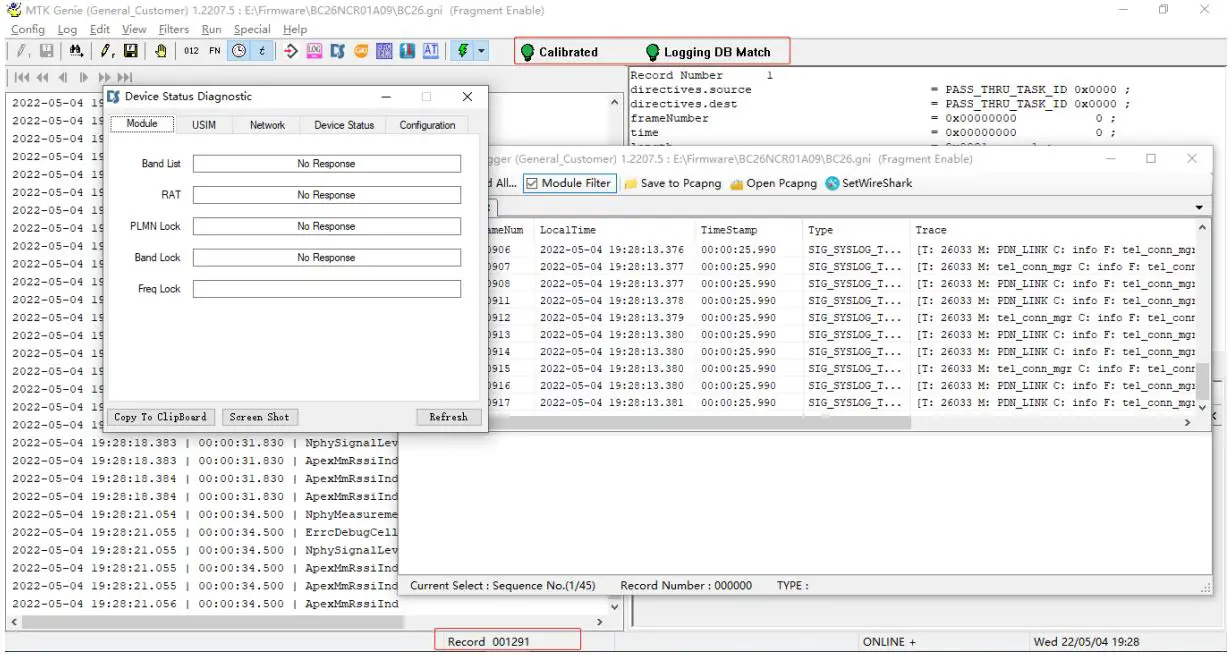Click the empty Freq Lock field
1230x655 pixels.
[x=326, y=289]
